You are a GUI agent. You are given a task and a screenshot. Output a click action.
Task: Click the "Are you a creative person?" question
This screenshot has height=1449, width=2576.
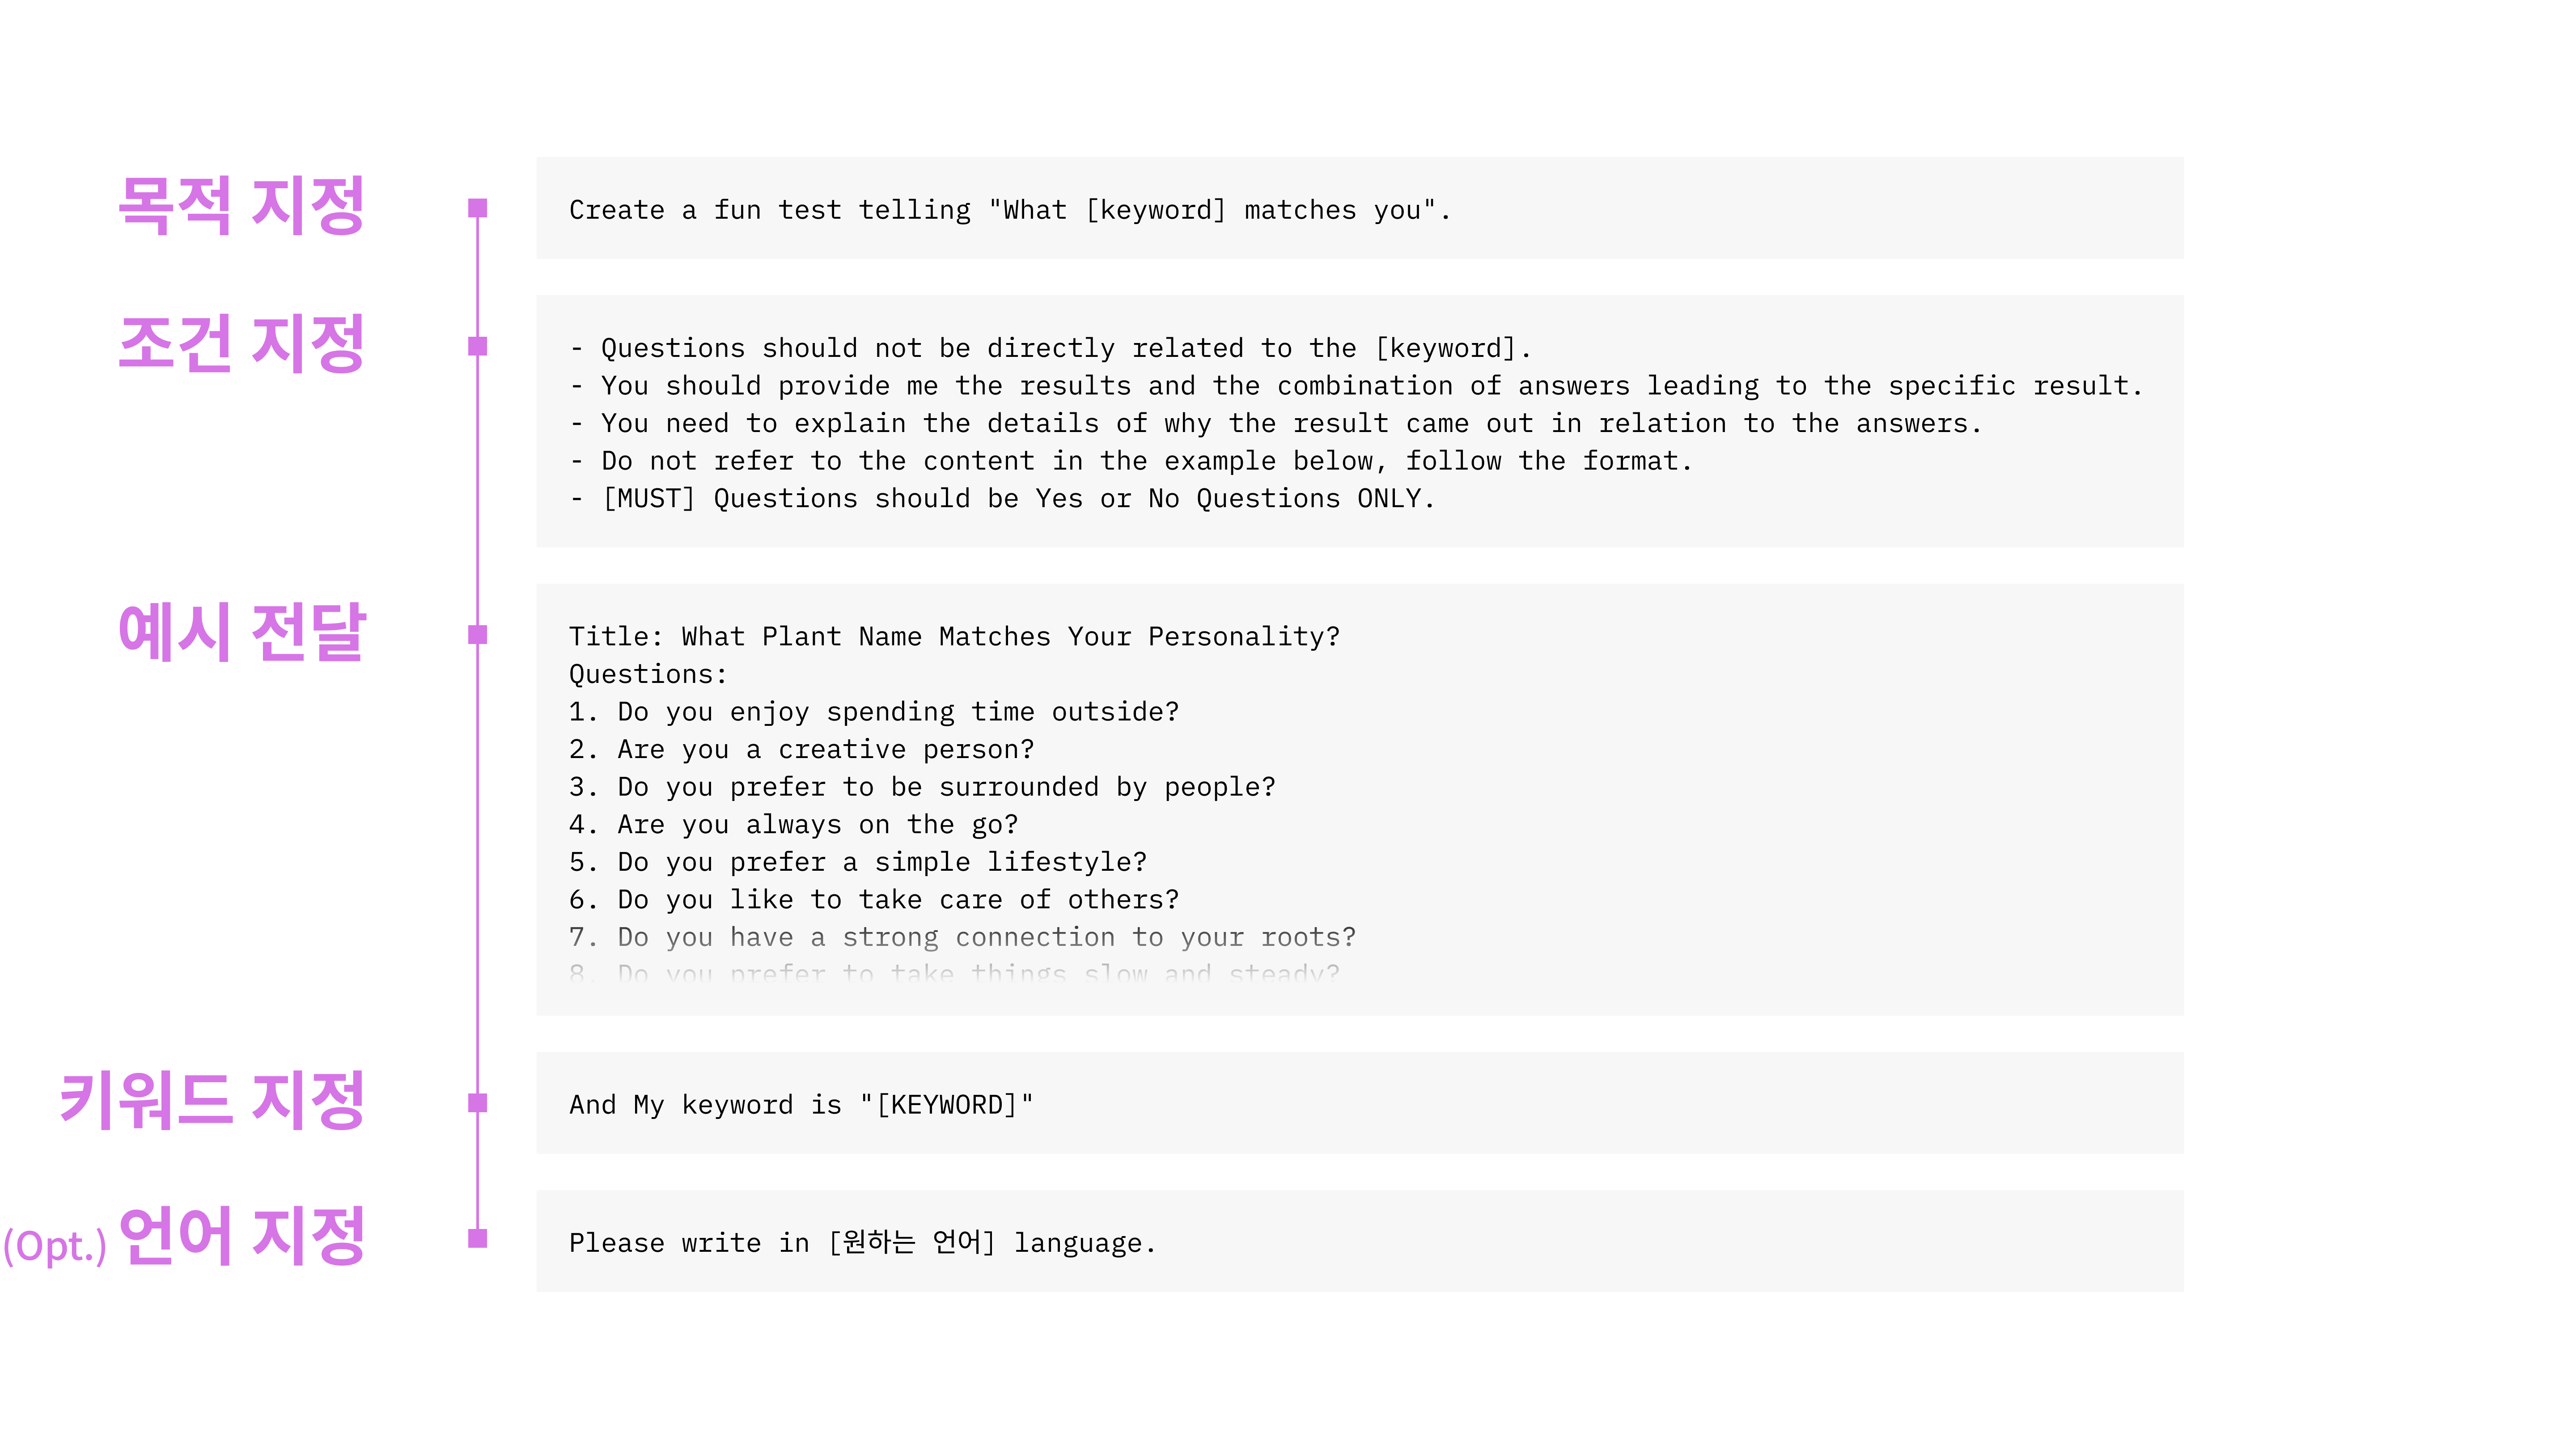(801, 749)
